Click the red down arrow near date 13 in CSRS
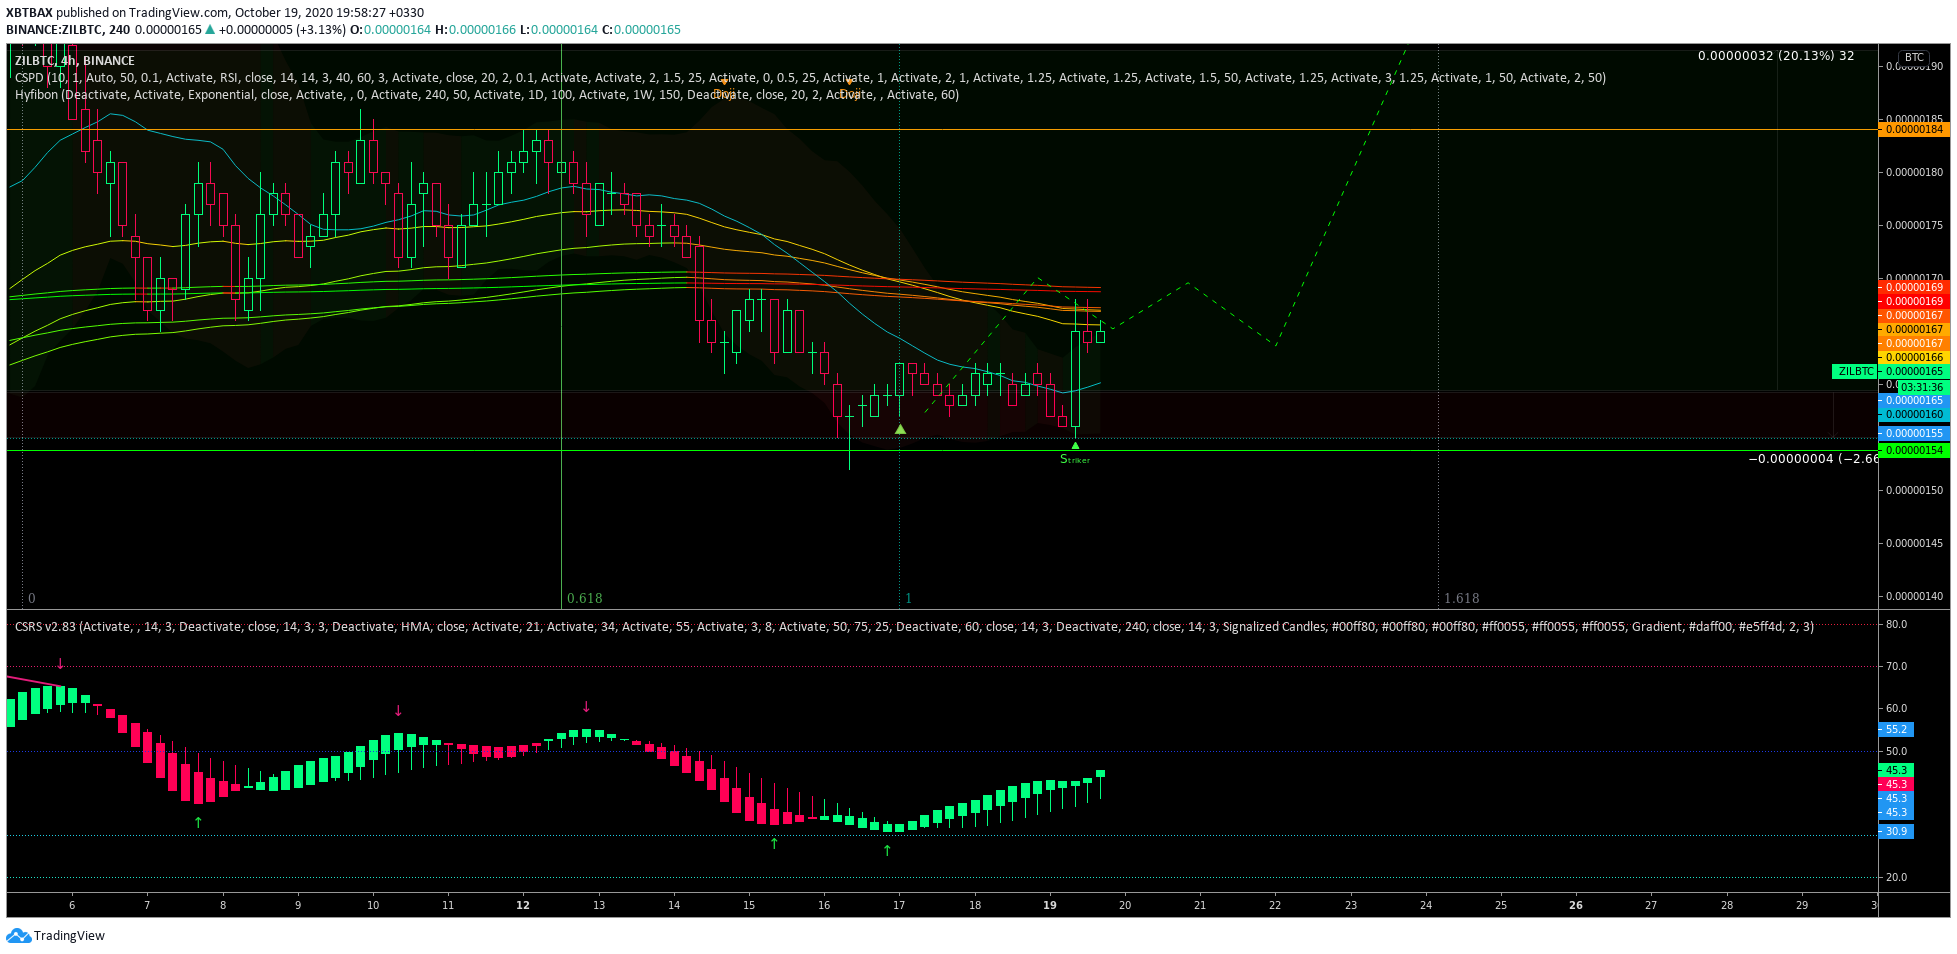This screenshot has height=954, width=1957. coord(586,707)
